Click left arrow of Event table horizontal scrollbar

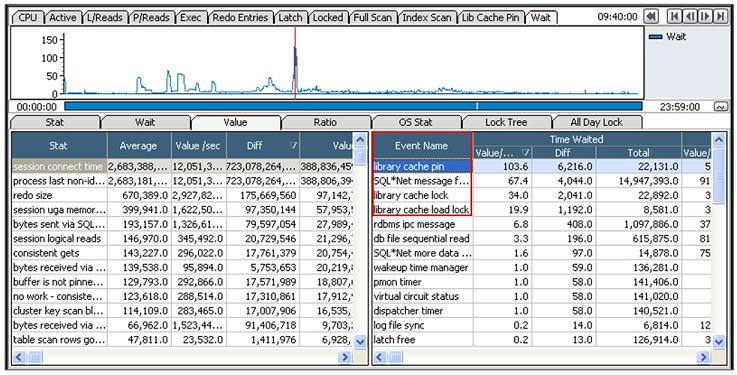[380, 358]
